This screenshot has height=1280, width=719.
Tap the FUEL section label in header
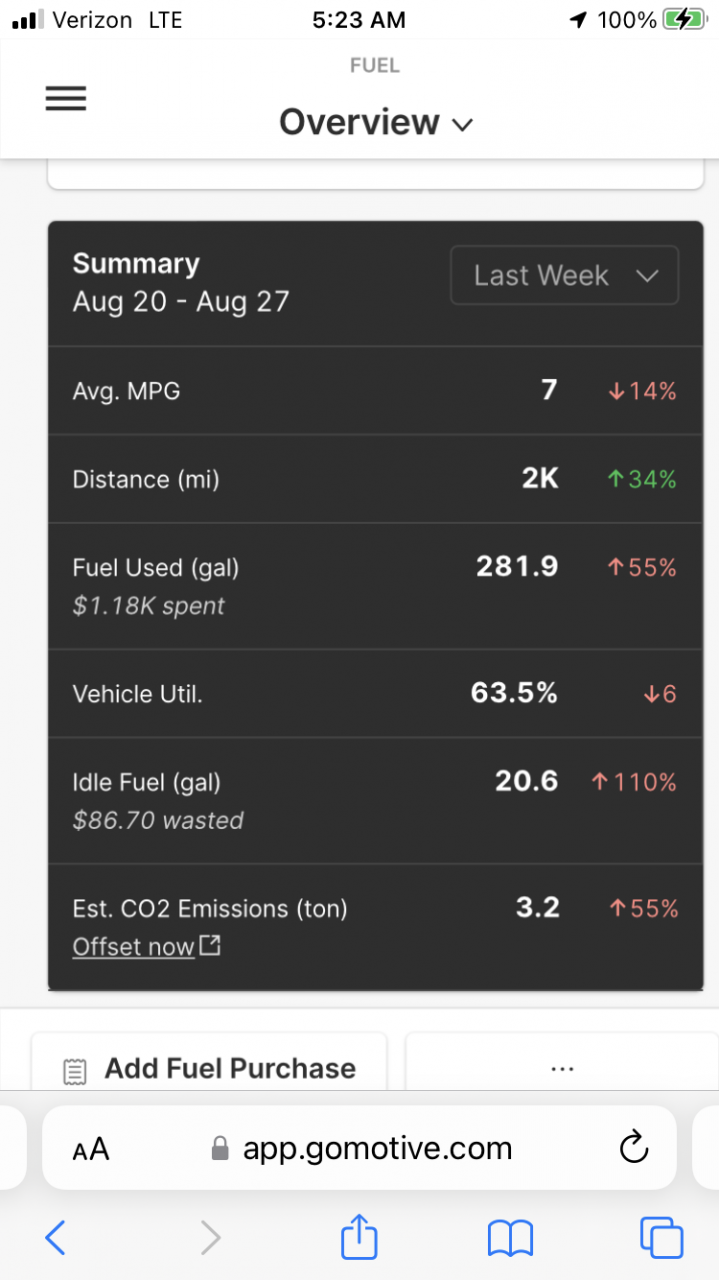pos(375,66)
